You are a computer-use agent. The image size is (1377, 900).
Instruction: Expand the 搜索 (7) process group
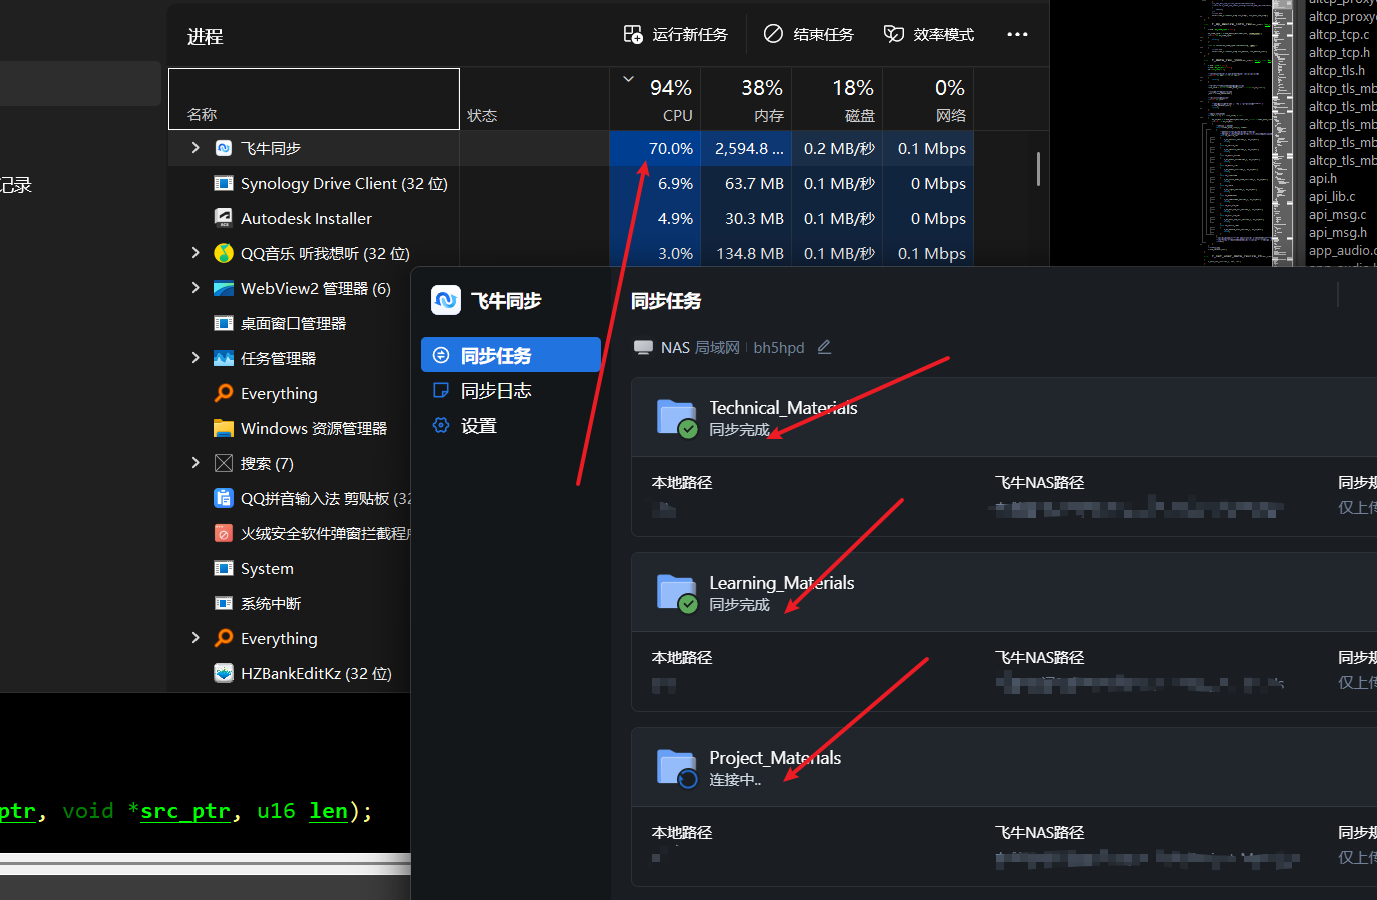(x=195, y=463)
